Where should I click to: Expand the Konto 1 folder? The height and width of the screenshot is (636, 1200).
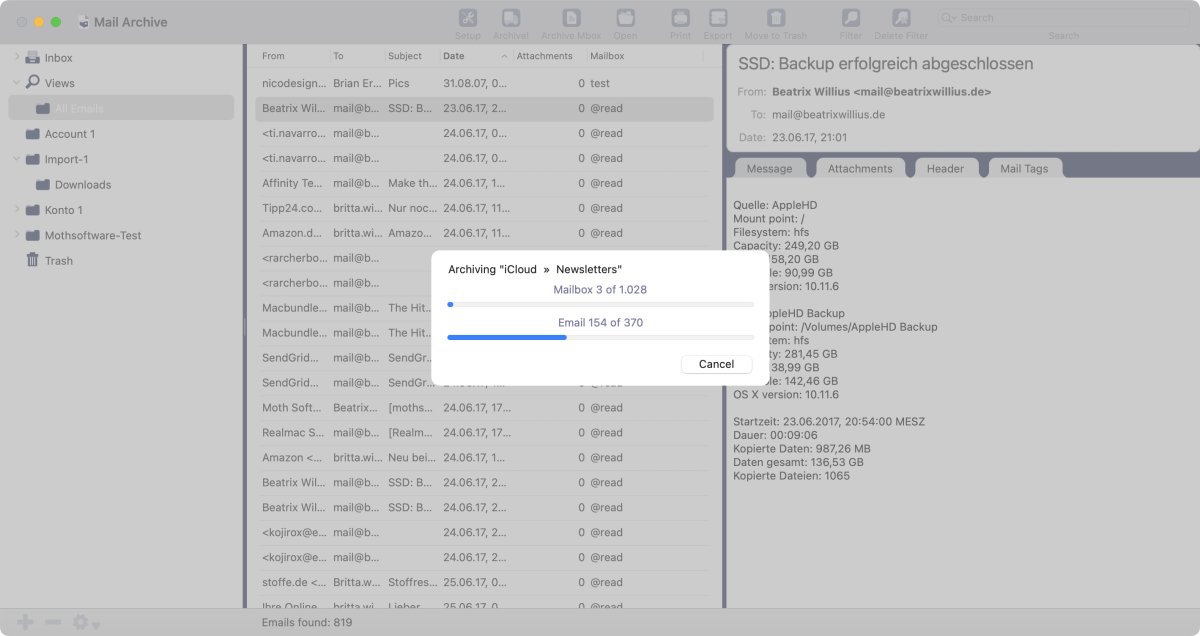tap(16, 210)
